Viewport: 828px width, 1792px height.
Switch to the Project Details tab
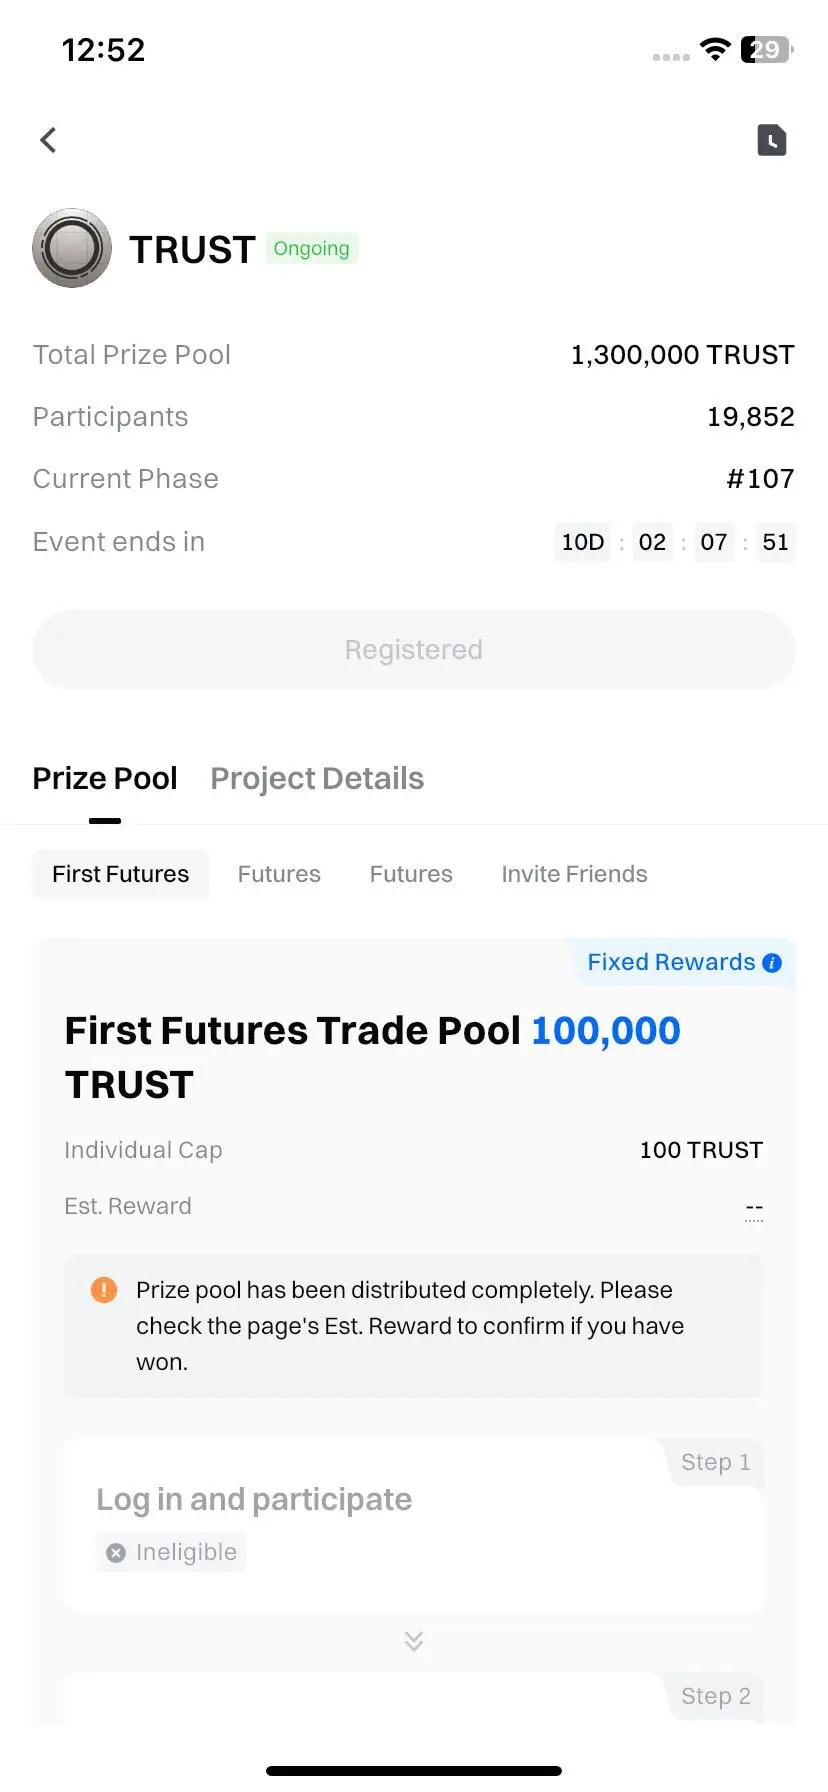pos(317,778)
